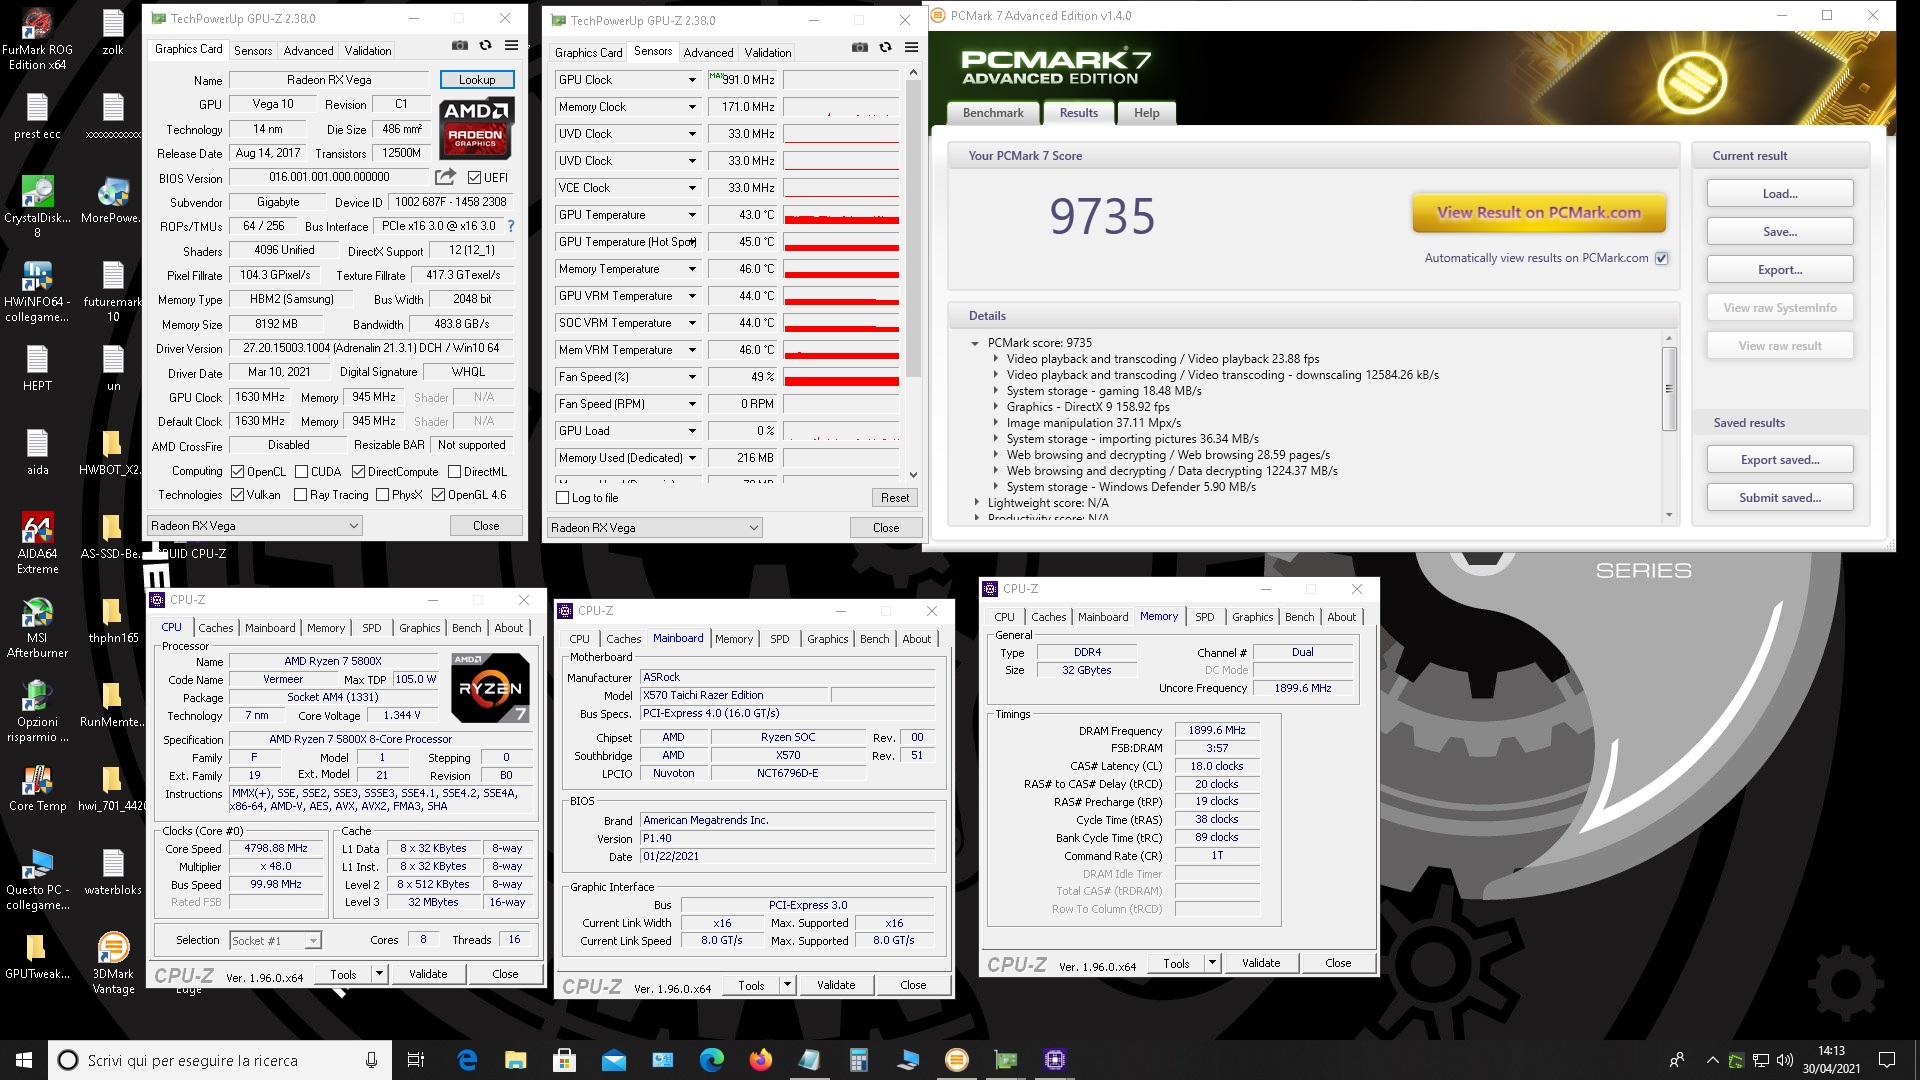The image size is (1920, 1080).
Task: Open GPU Temperature sensor dropdown arrow
Action: pos(692,215)
